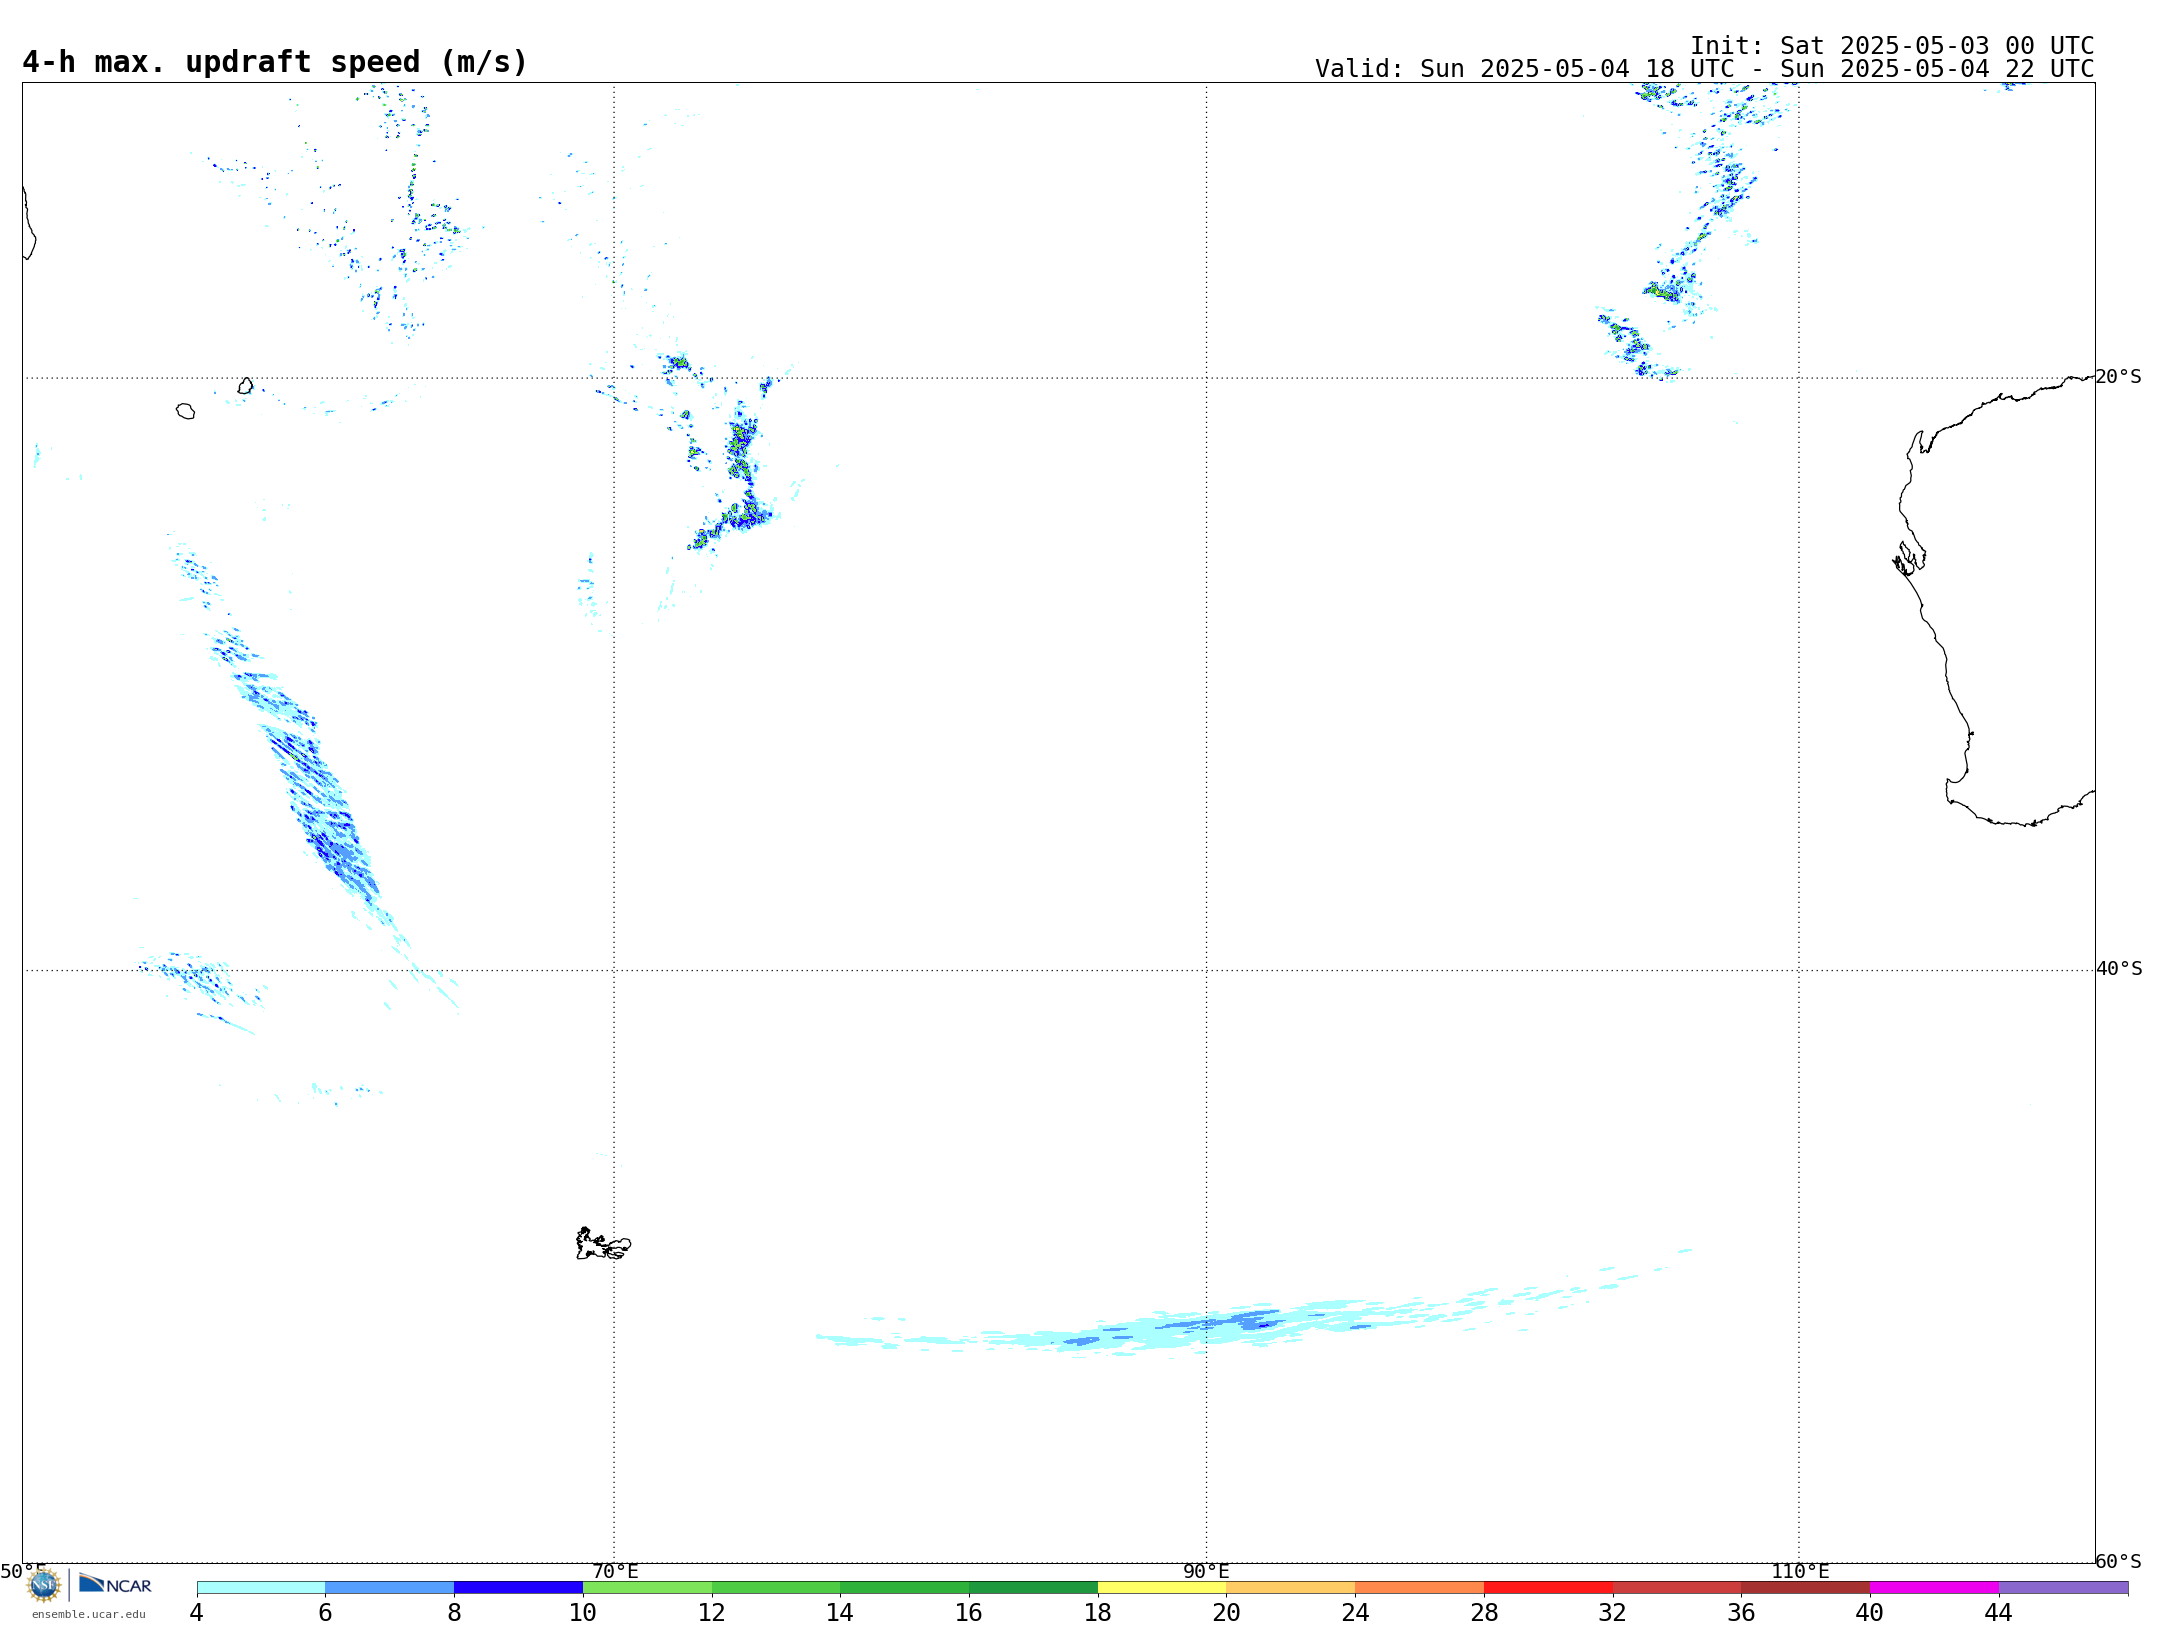Click the light blue 6-8 color swatch

390,1588
